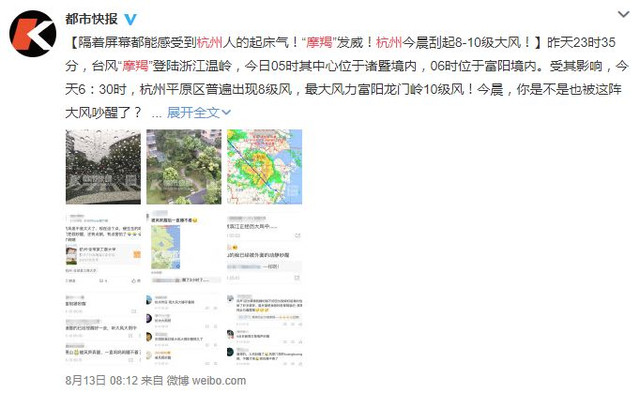Open first 杭州 keyword link in headline
The height and width of the screenshot is (393, 640).
tap(210, 42)
